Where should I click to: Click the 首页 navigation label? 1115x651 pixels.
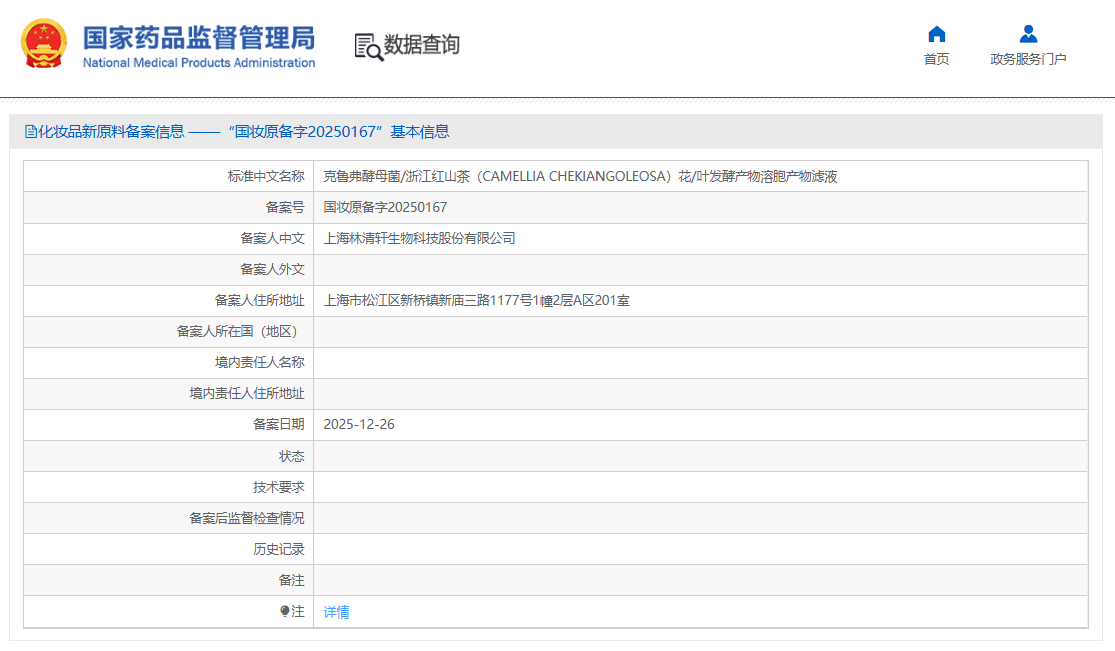pyautogui.click(x=936, y=58)
